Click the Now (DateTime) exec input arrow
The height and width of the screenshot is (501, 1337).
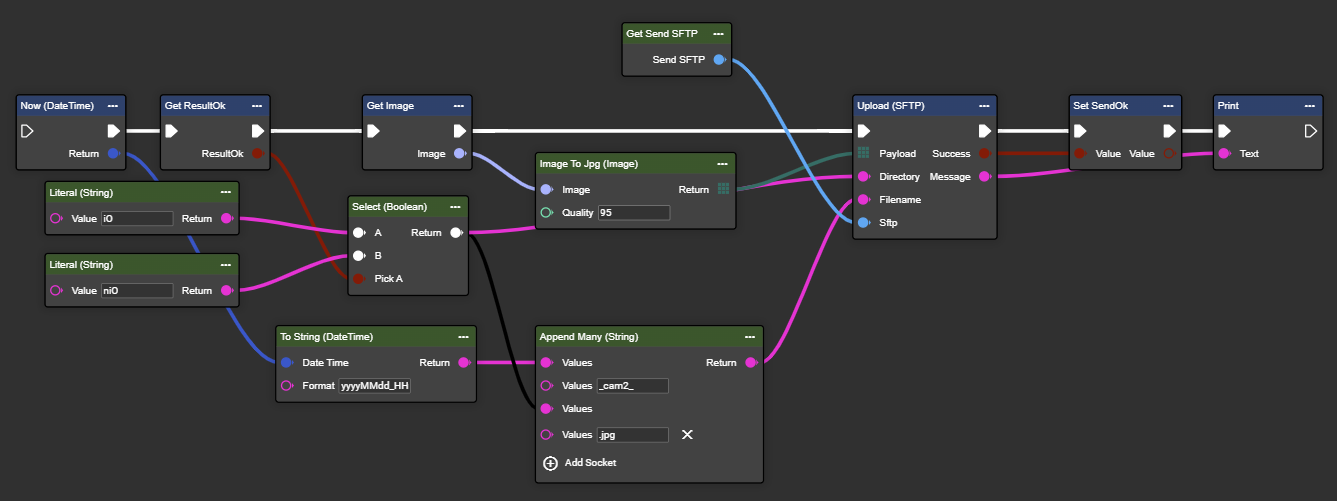click(x=27, y=131)
